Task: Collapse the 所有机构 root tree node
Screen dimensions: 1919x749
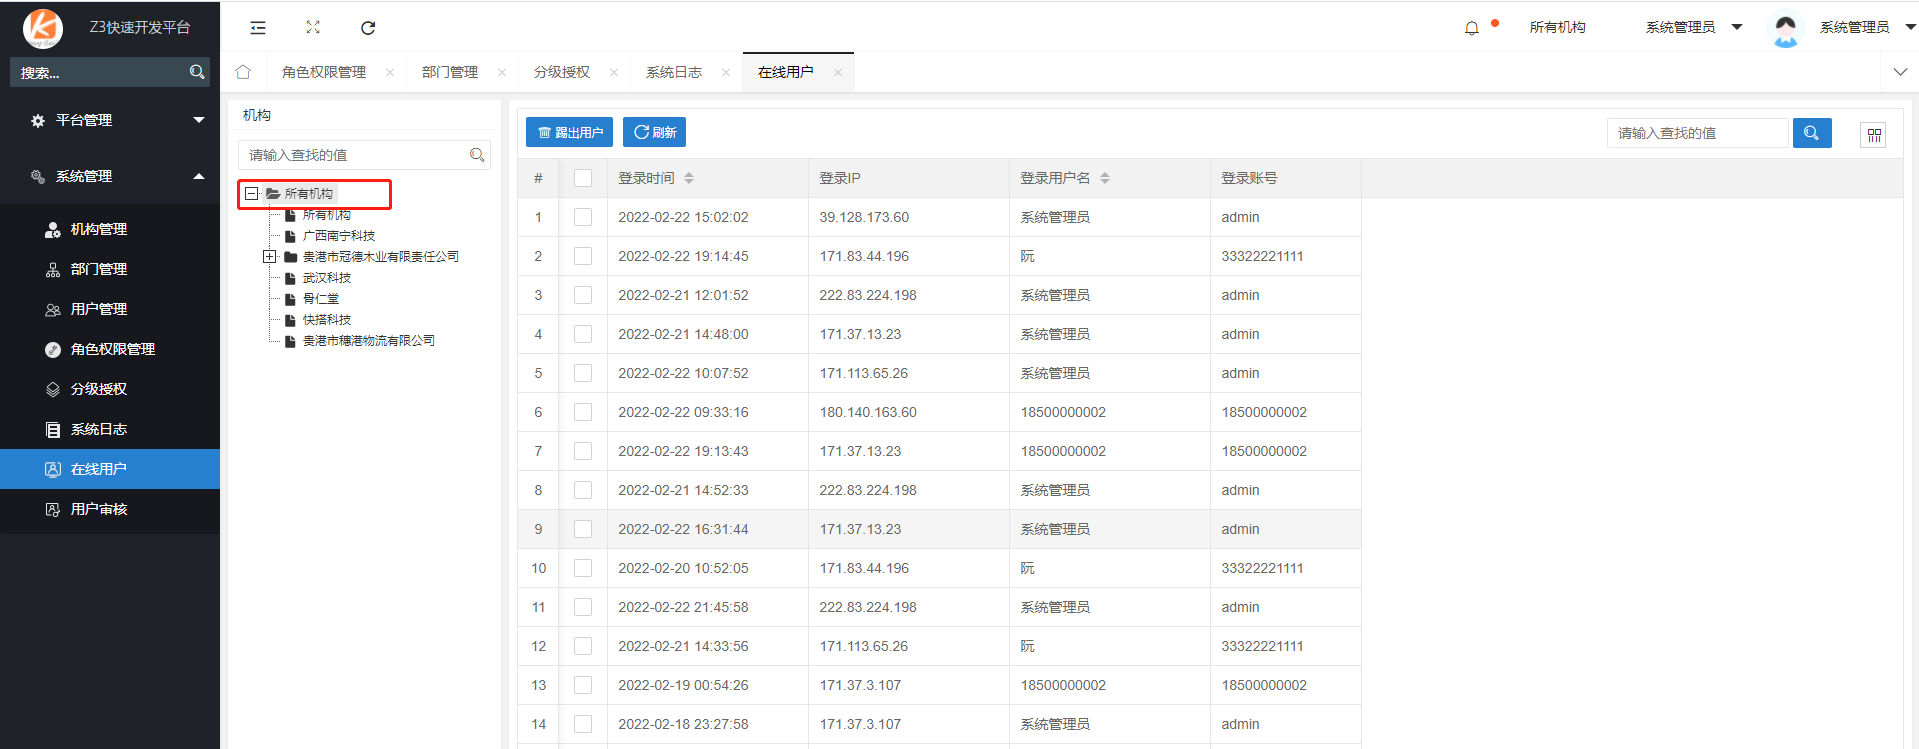Action: (x=252, y=194)
